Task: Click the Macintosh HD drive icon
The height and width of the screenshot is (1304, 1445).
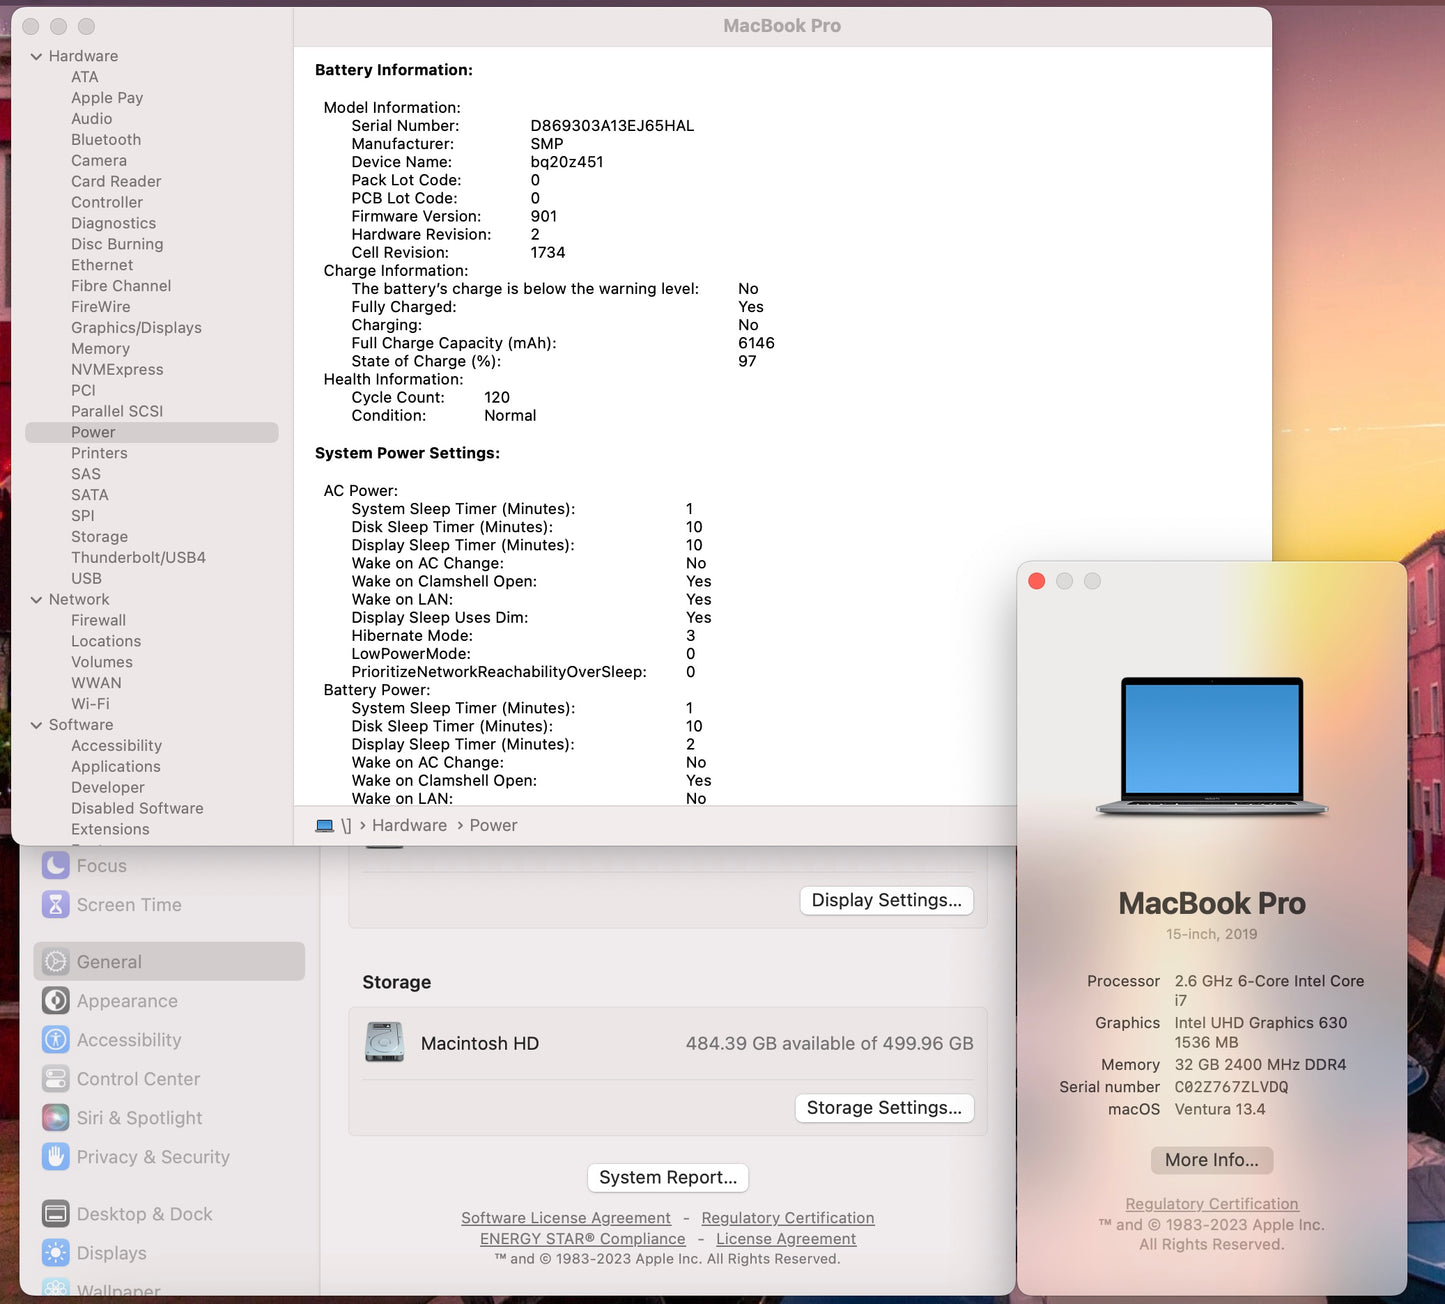Action: (x=383, y=1043)
